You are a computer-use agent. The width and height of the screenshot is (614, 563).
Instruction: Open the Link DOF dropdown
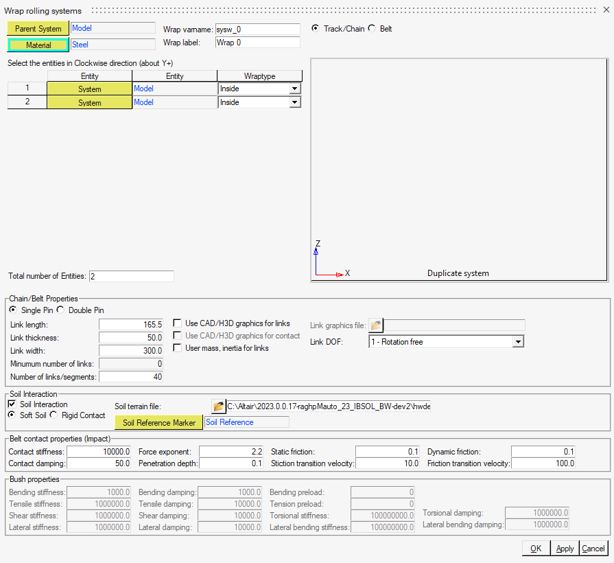pos(518,342)
